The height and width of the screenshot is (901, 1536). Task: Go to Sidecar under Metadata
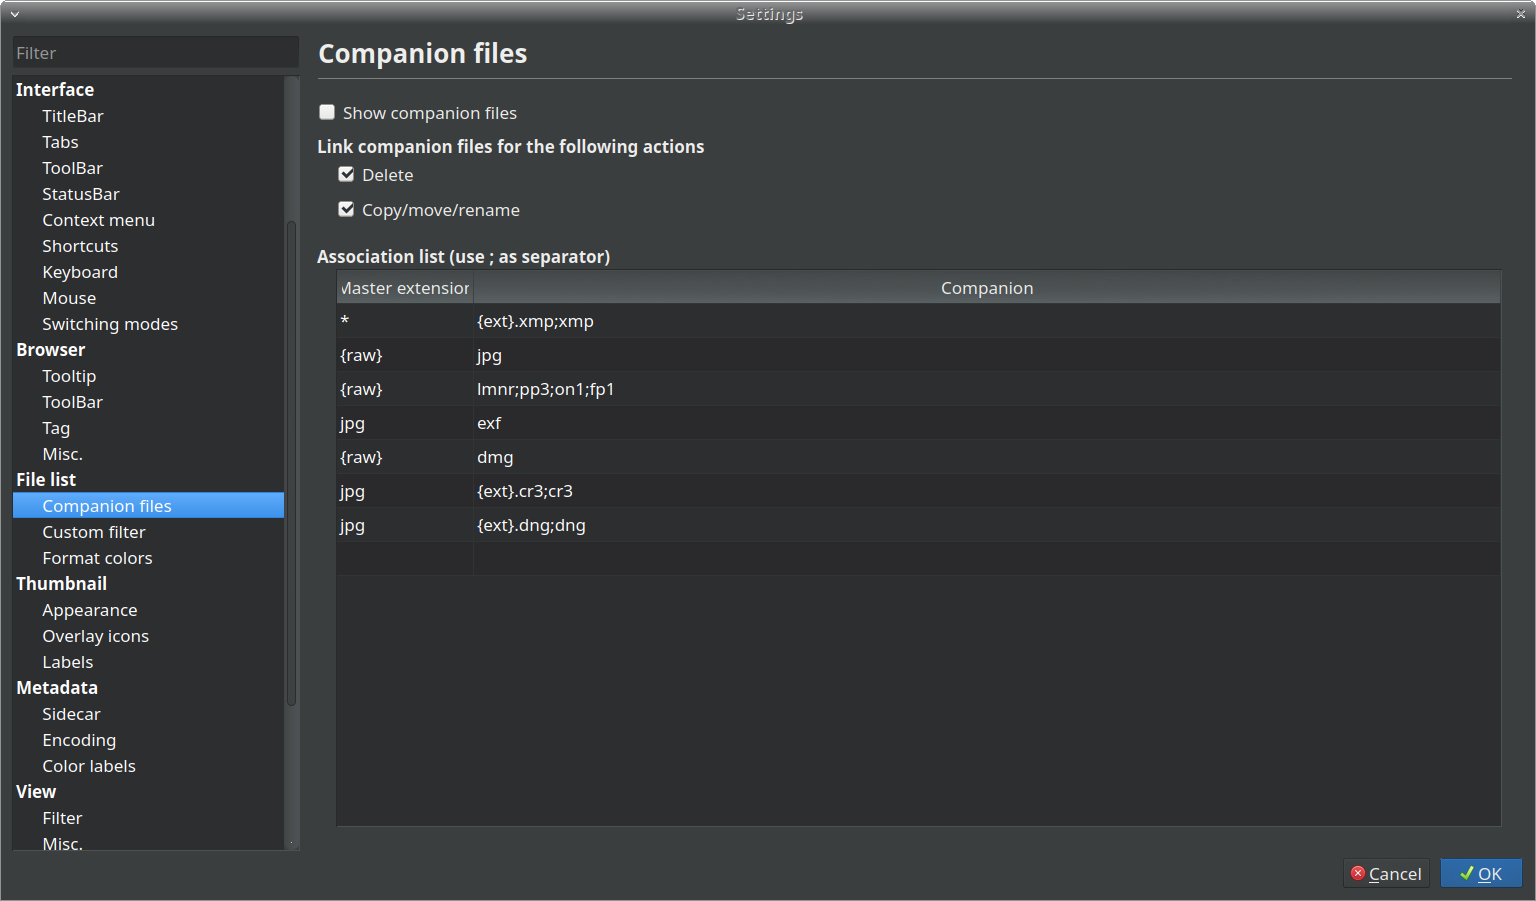click(x=71, y=714)
